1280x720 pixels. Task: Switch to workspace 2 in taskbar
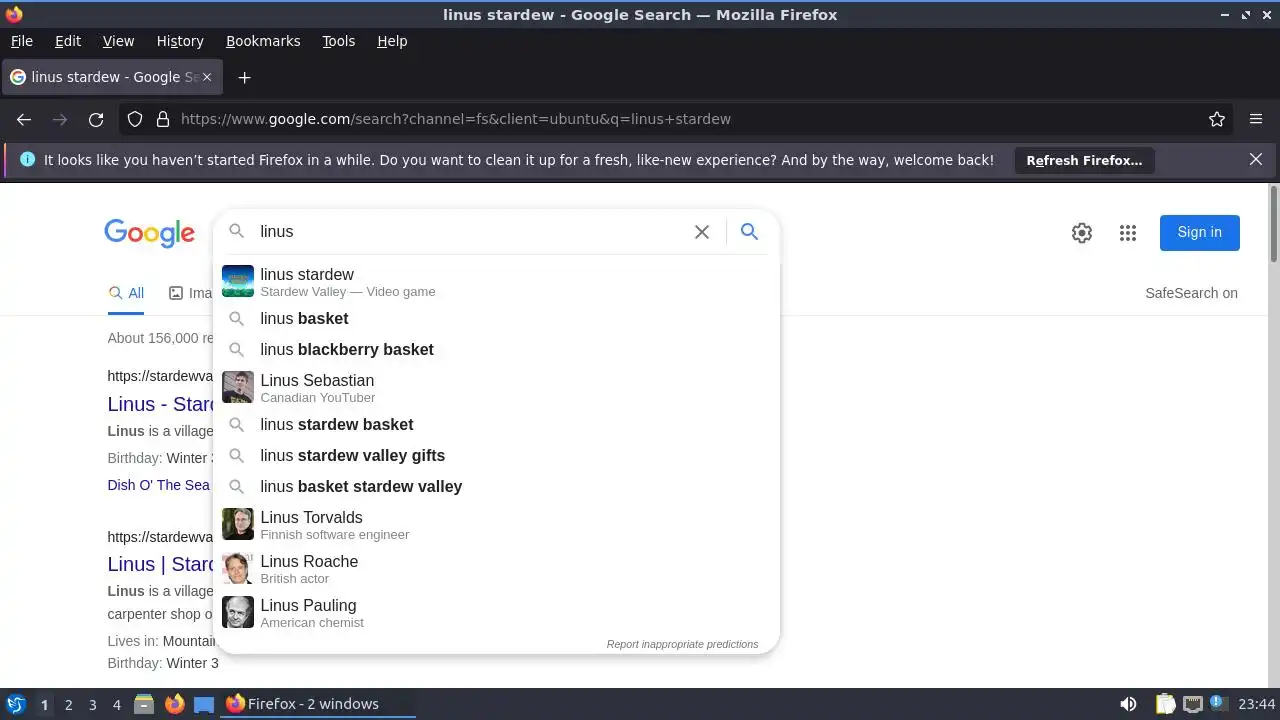tap(68, 704)
